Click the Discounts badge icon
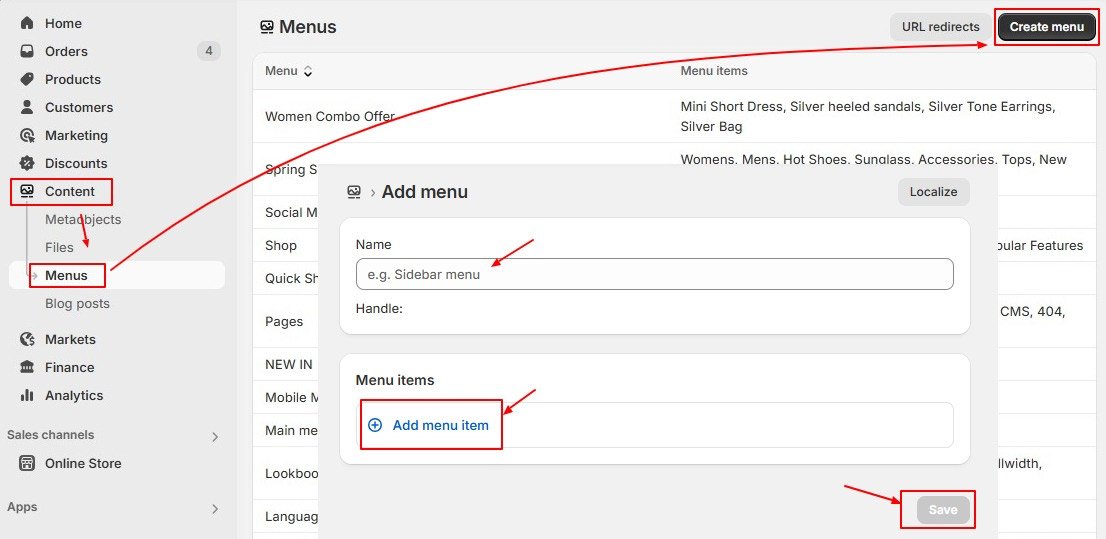The height and width of the screenshot is (539, 1106). point(27,163)
